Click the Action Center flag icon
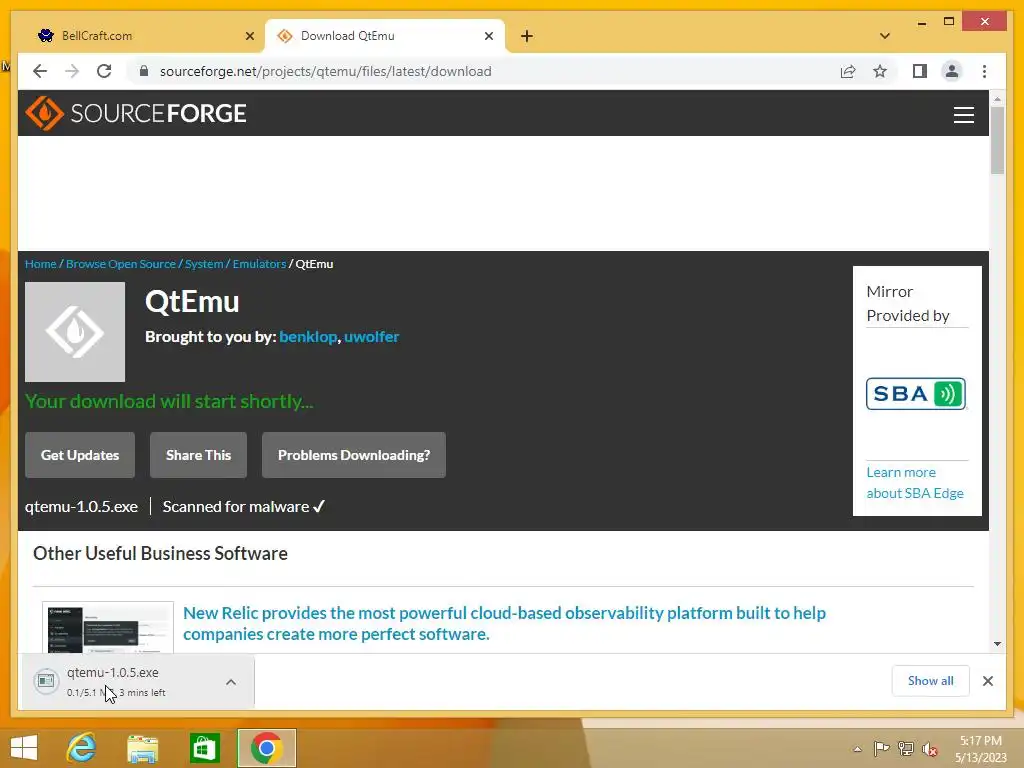This screenshot has height=768, width=1024. click(x=881, y=748)
